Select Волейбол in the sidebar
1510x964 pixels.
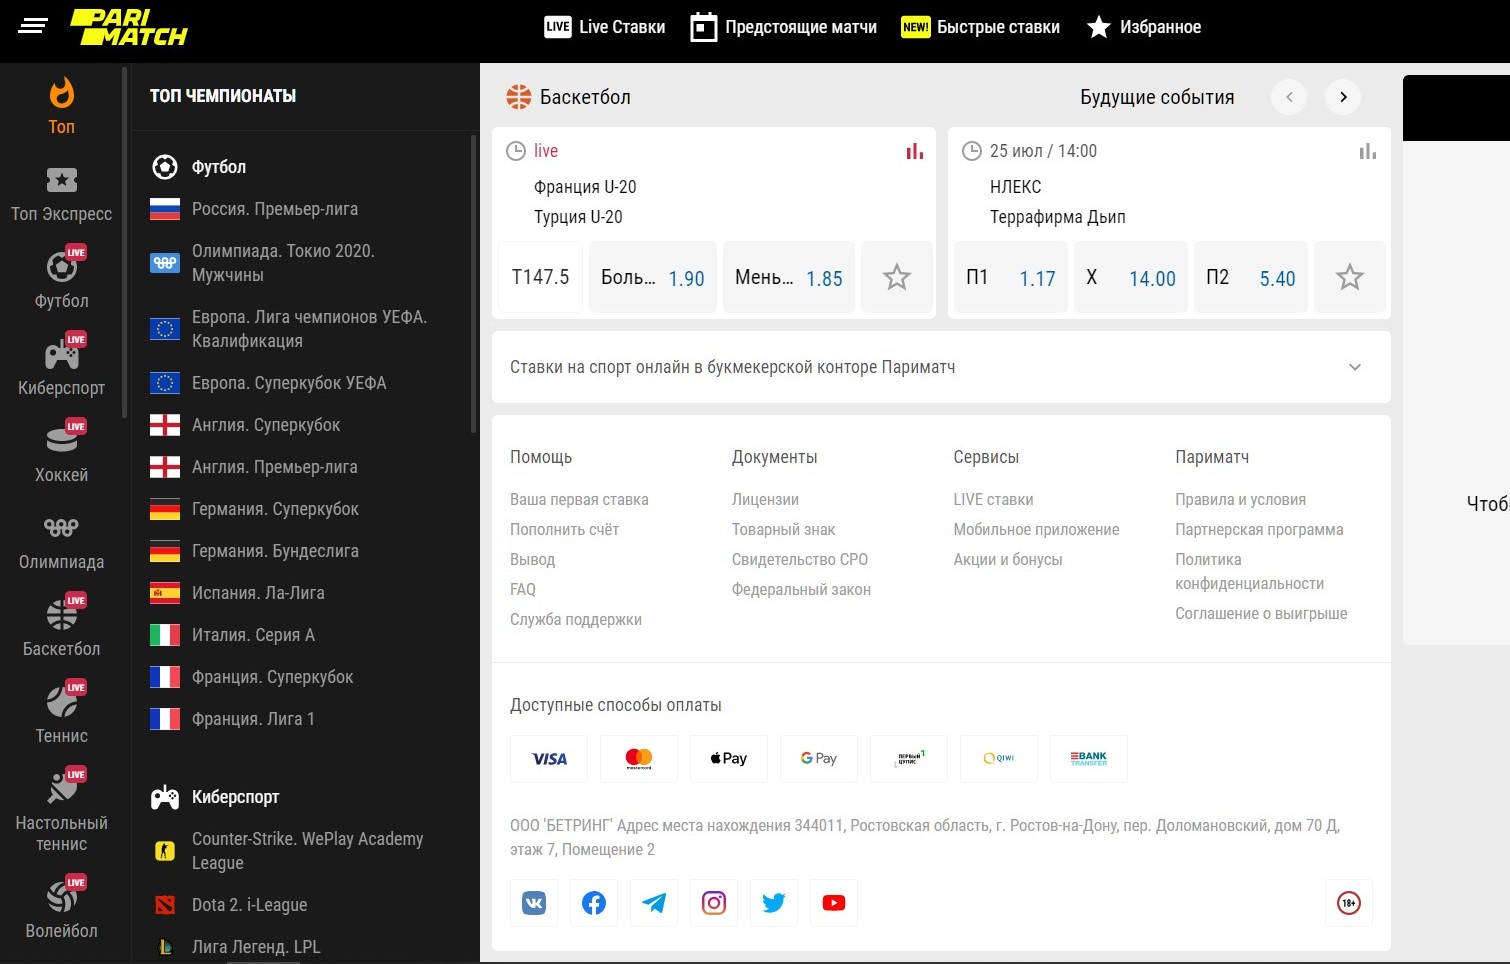pyautogui.click(x=61, y=909)
